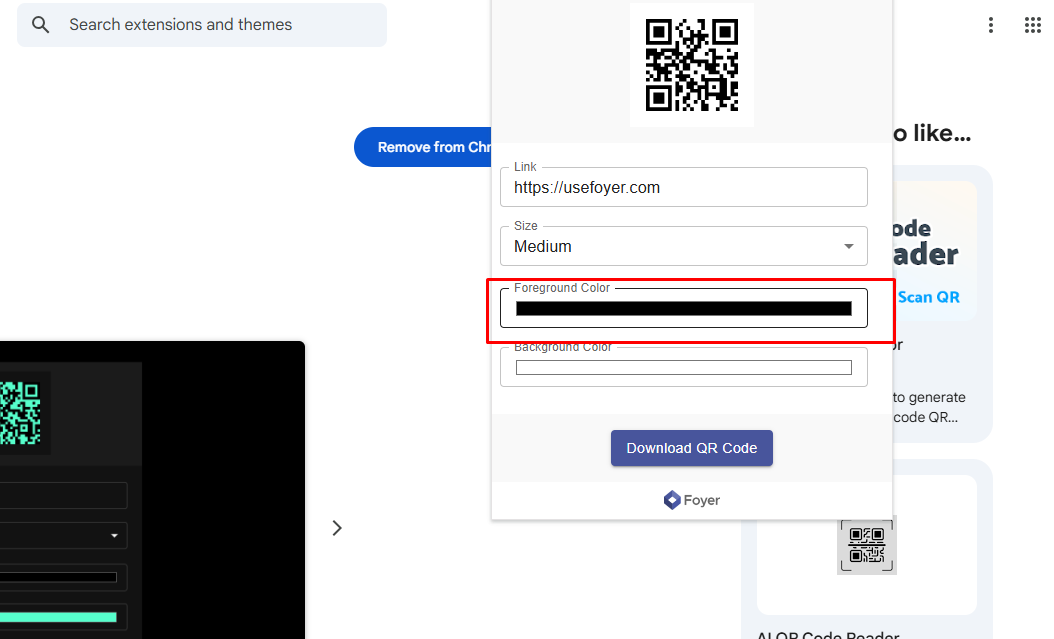This screenshot has height=639, width=1054.
Task: Click the search magnifier icon
Action: [x=40, y=25]
